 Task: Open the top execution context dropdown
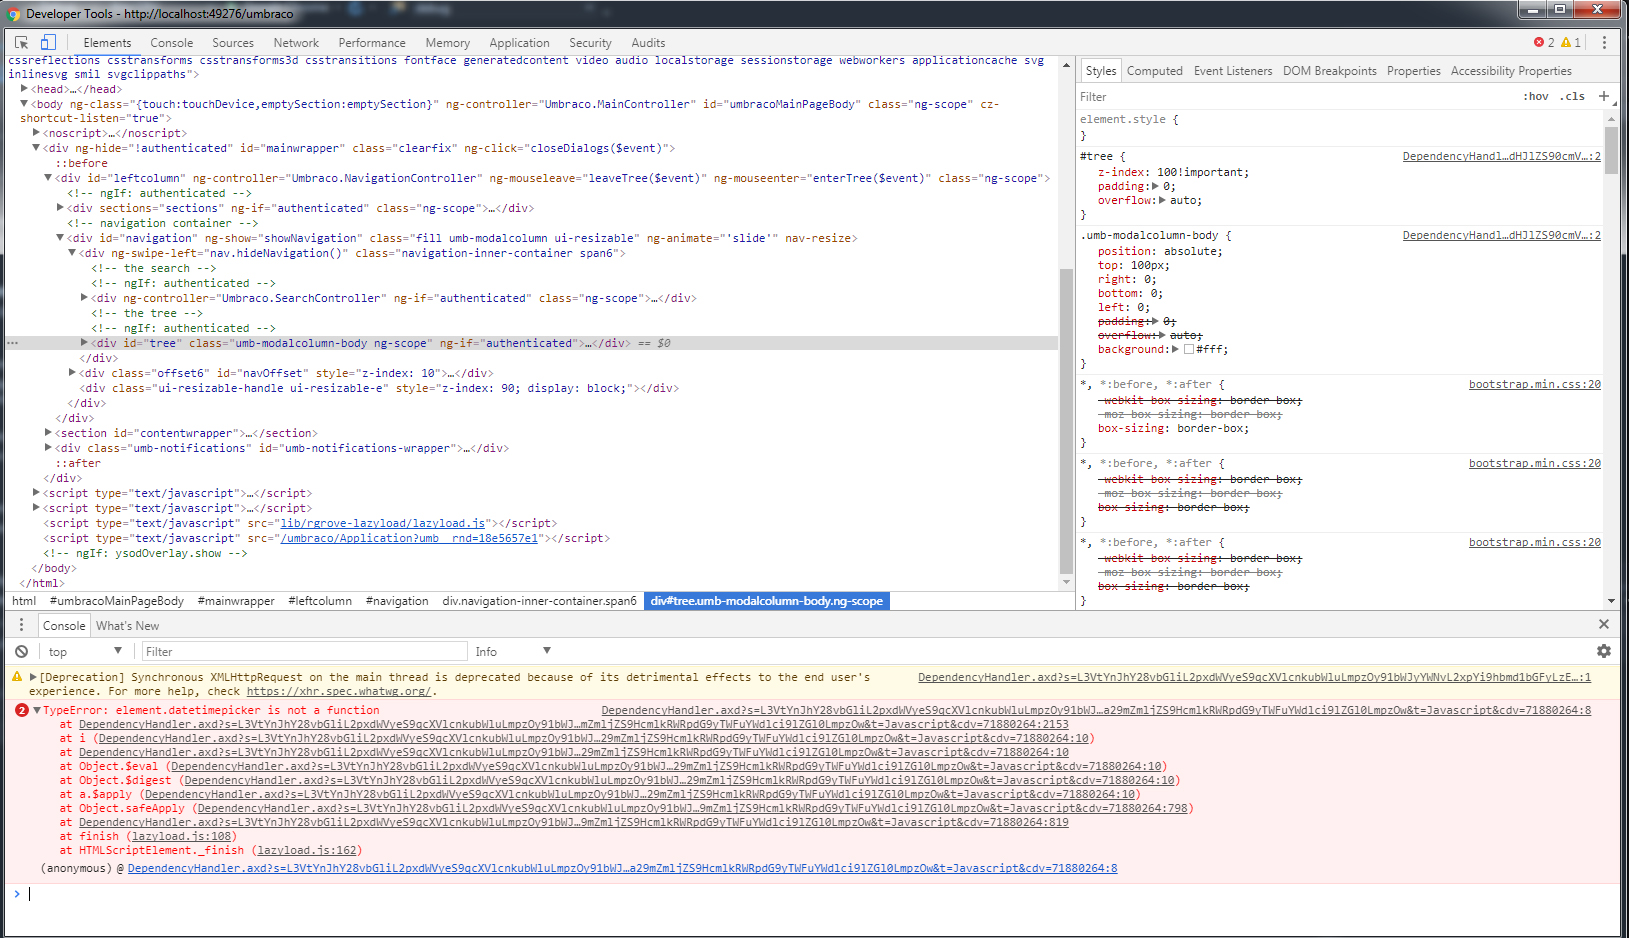pyautogui.click(x=85, y=652)
